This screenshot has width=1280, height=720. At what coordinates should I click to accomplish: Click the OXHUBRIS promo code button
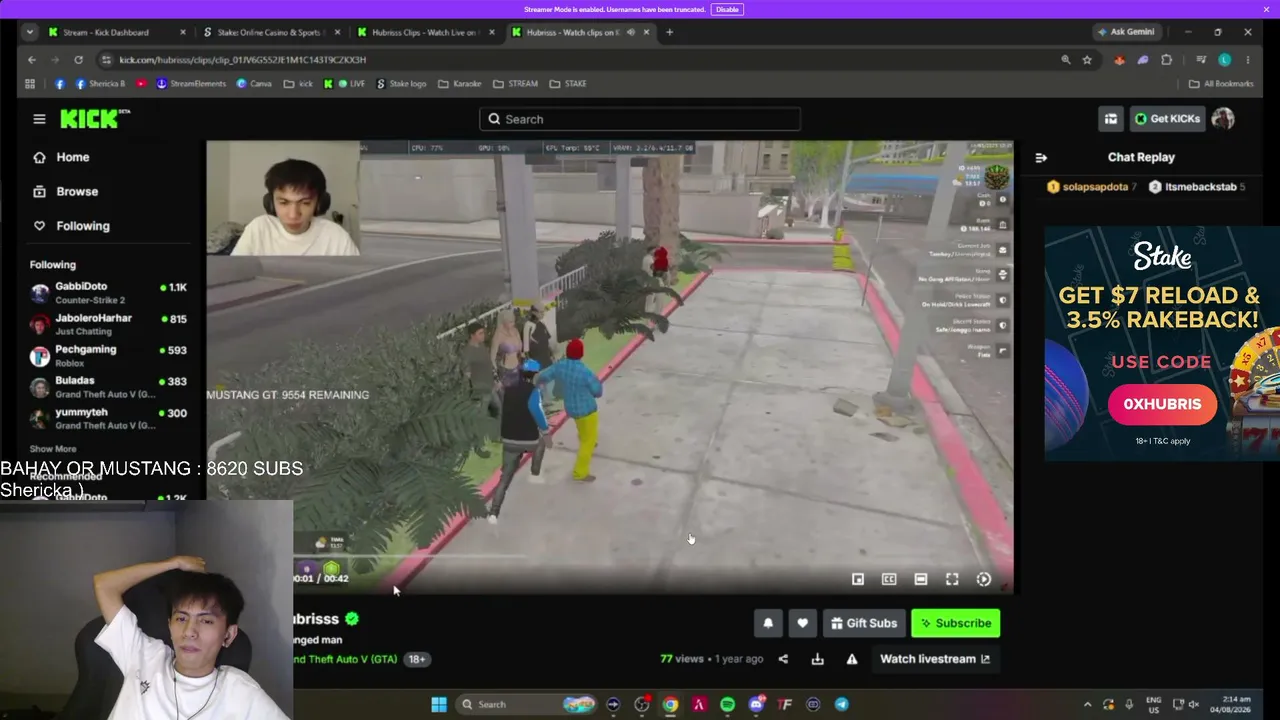pyautogui.click(x=1161, y=404)
